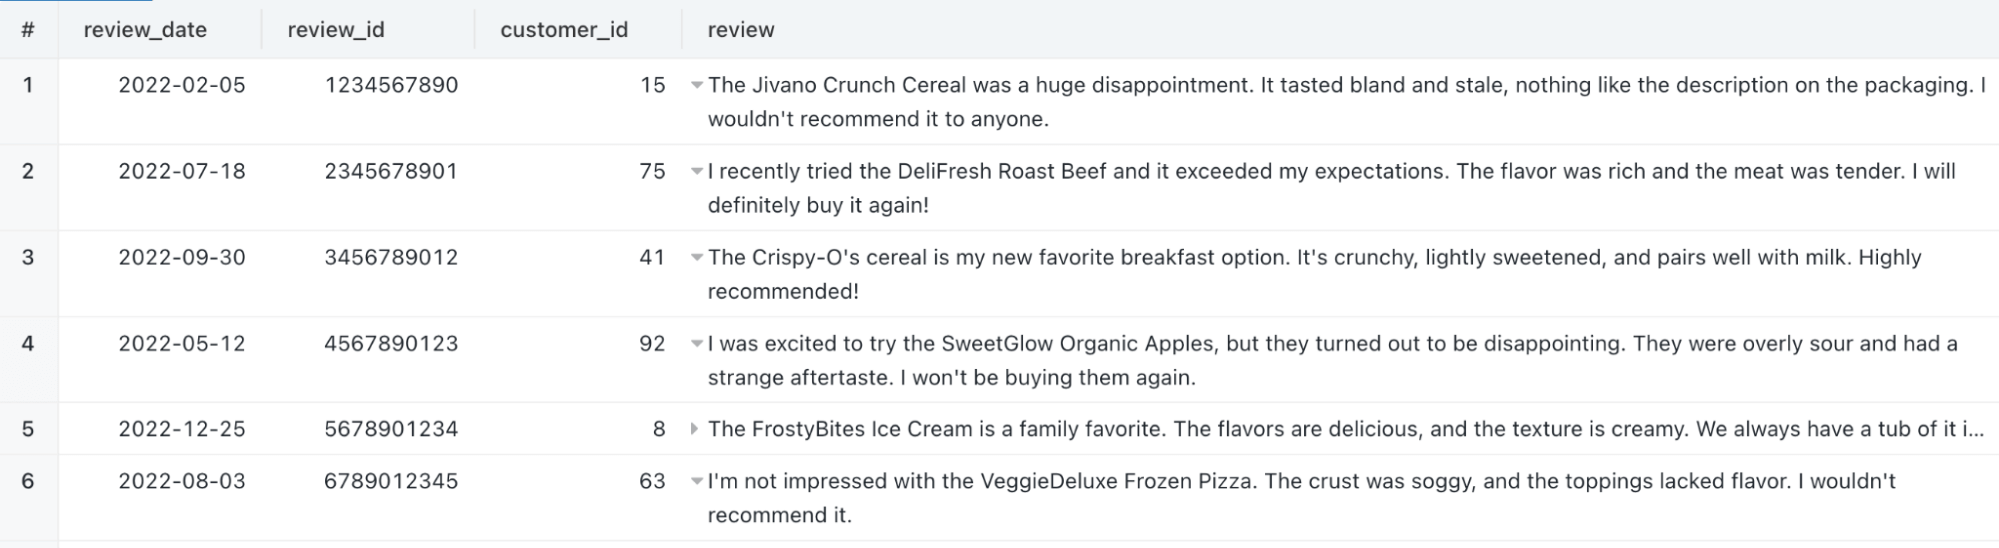Image resolution: width=1999 pixels, height=548 pixels.
Task: Click the date cell 2022-07-18
Action: click(182, 172)
